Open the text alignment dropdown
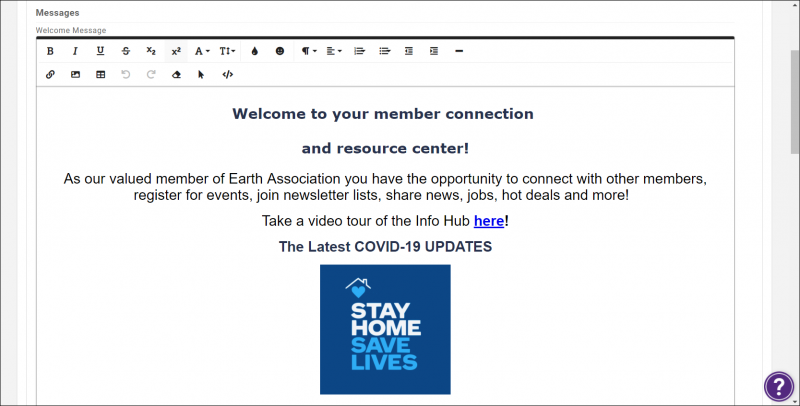 334,51
